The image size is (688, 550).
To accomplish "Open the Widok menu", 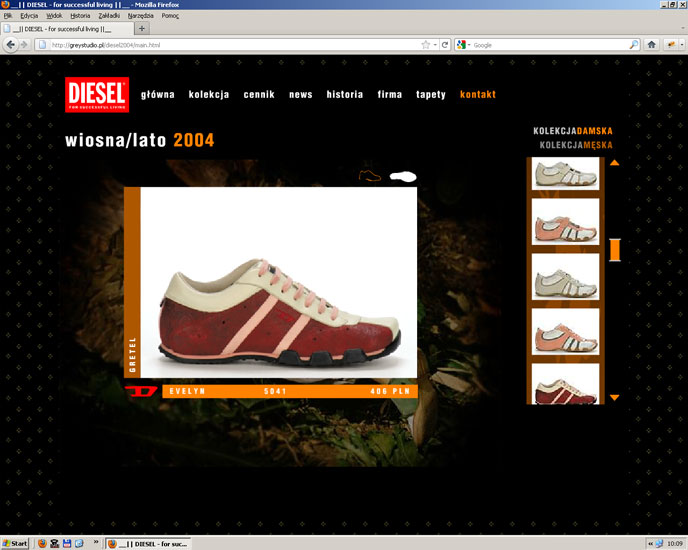I will (54, 16).
